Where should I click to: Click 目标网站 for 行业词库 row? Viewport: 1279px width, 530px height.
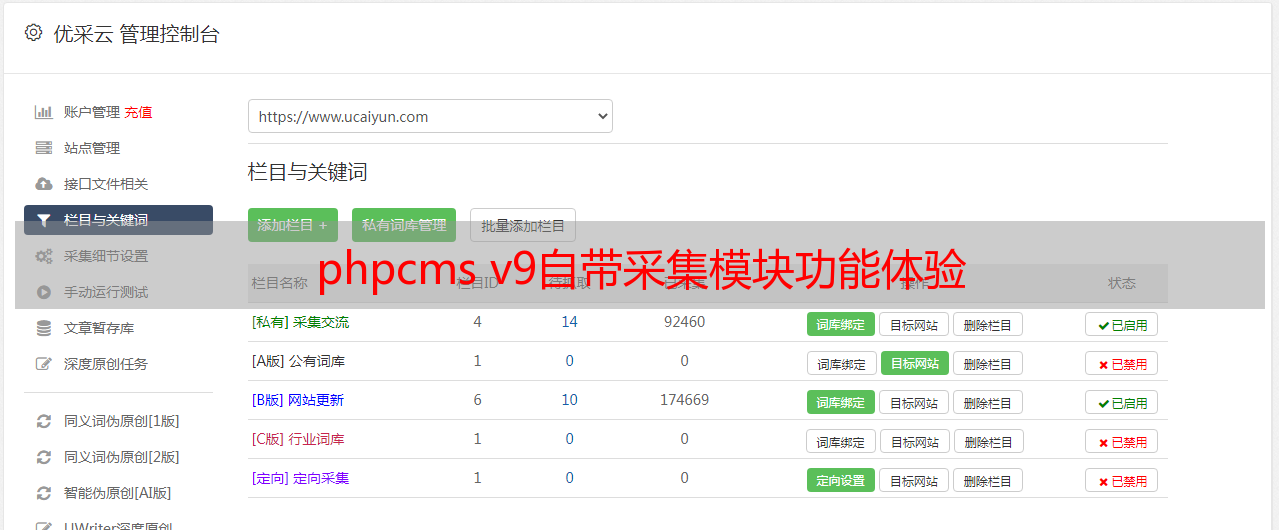click(x=915, y=441)
